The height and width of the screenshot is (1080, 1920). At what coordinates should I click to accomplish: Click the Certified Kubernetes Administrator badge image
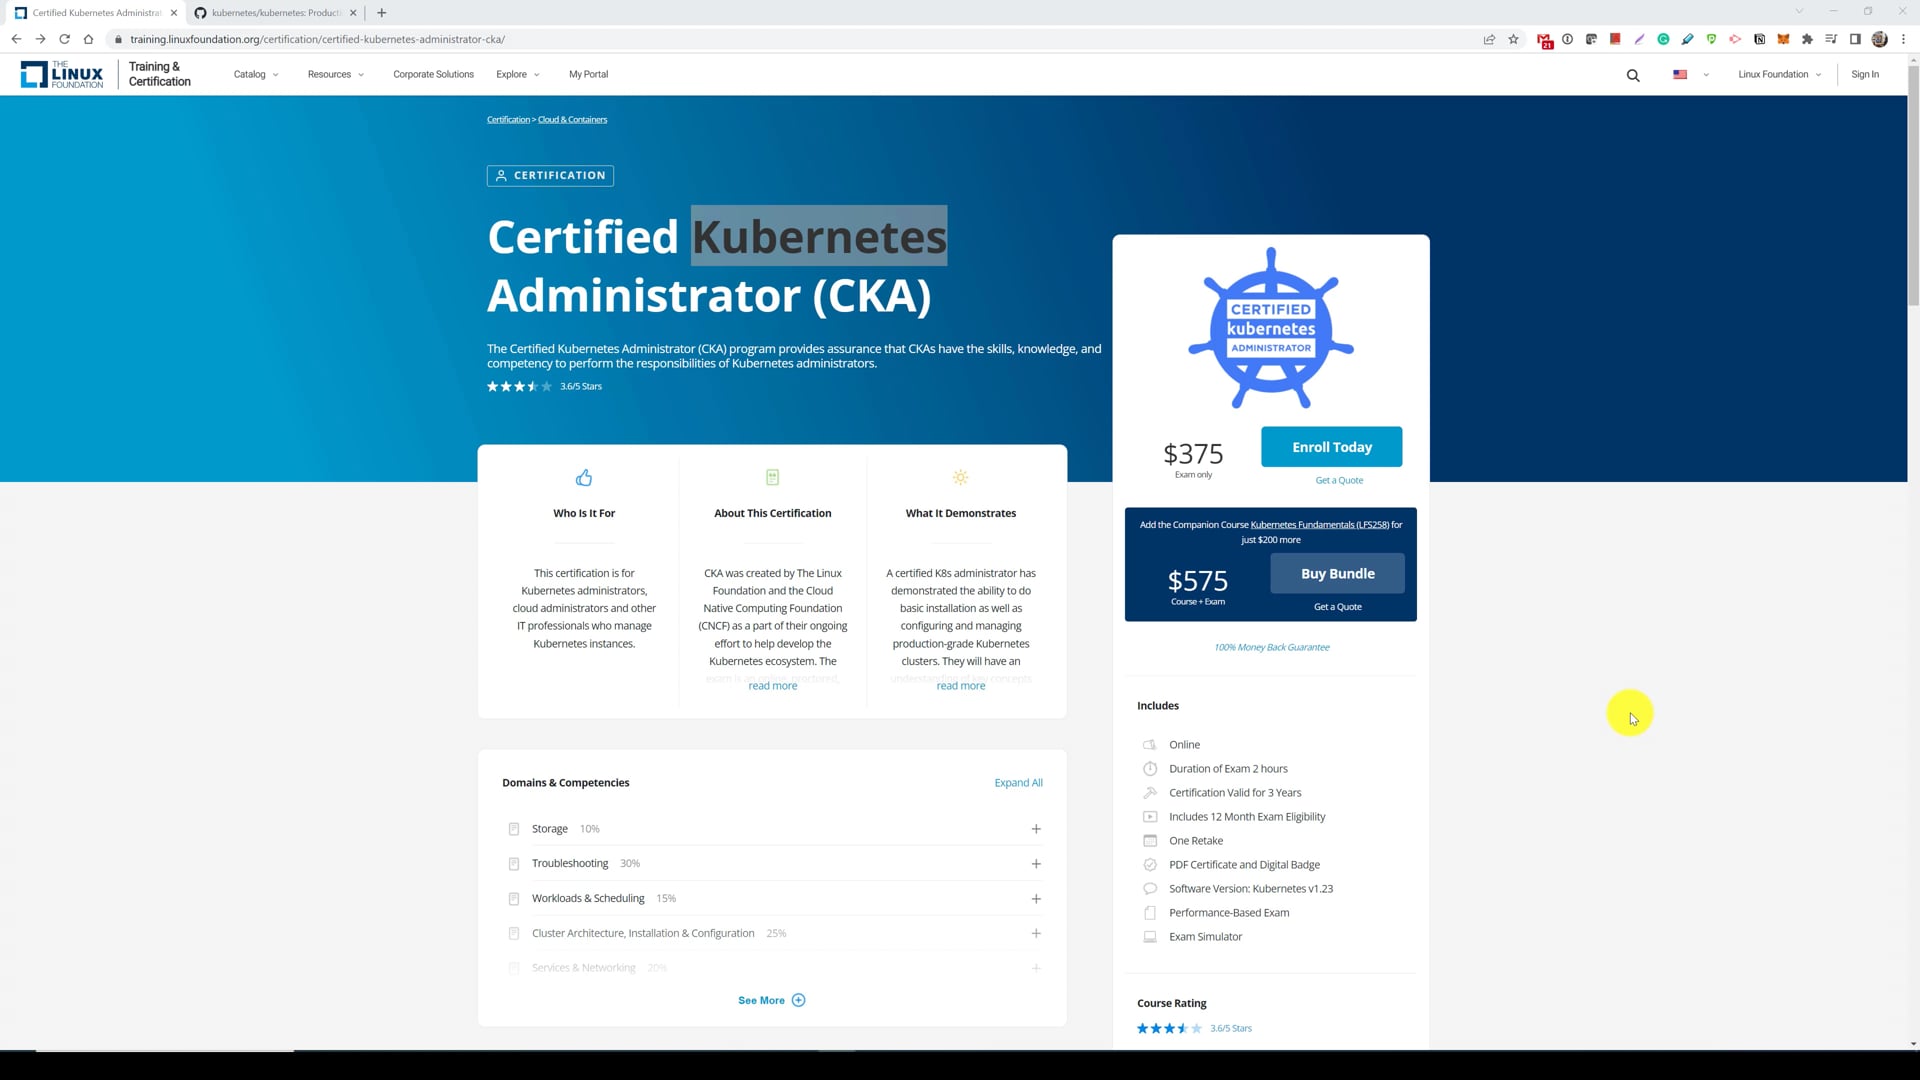click(1270, 328)
